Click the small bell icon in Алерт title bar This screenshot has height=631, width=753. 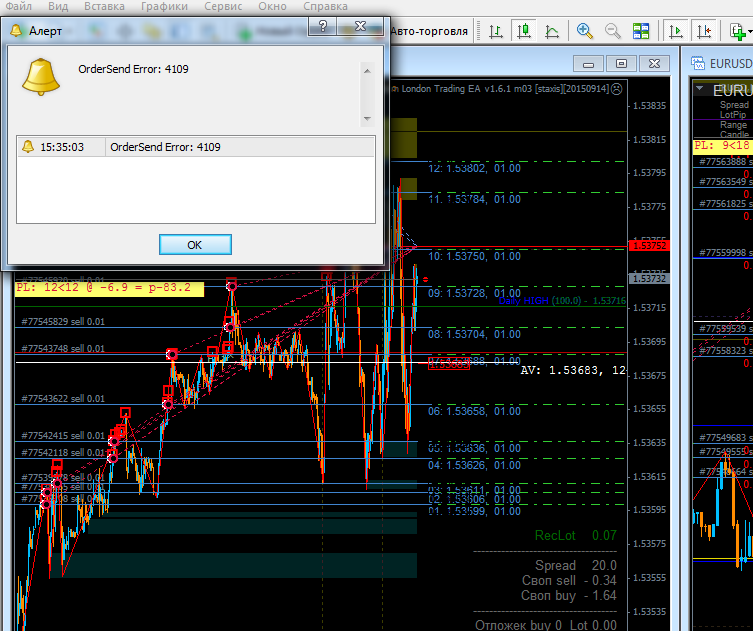coord(16,31)
